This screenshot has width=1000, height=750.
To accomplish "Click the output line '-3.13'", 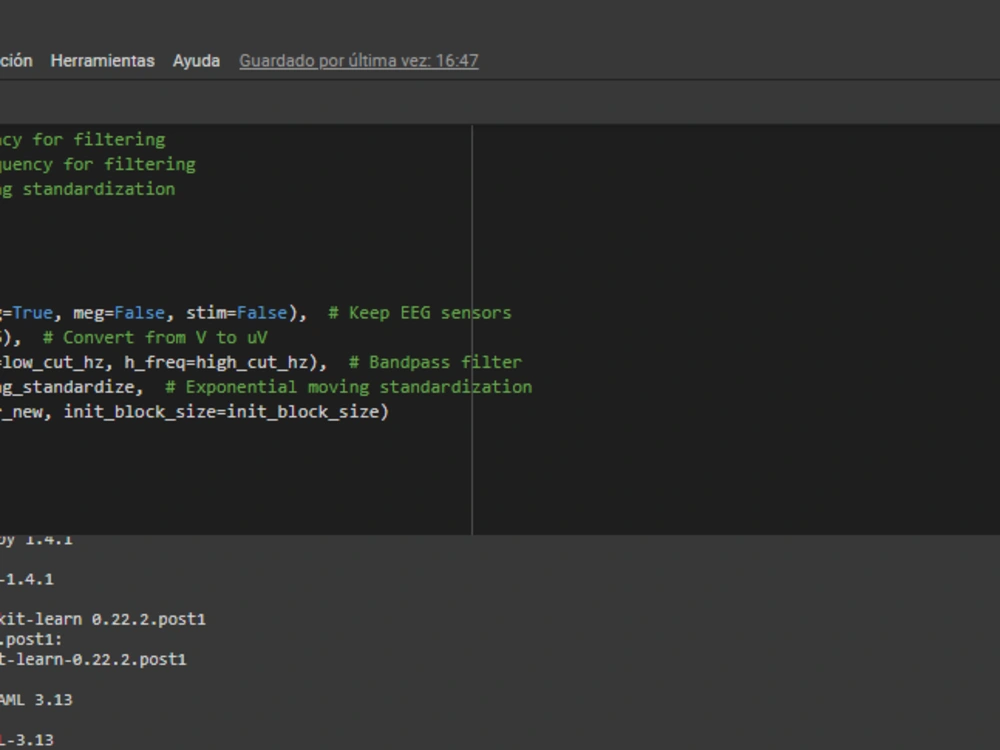I will click(x=27, y=740).
